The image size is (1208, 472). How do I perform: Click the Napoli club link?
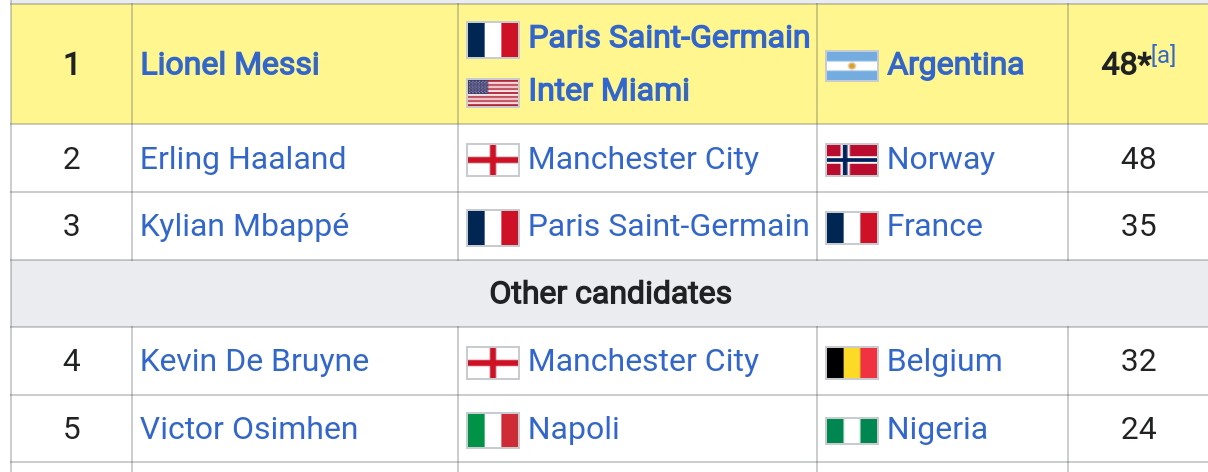[x=574, y=429]
